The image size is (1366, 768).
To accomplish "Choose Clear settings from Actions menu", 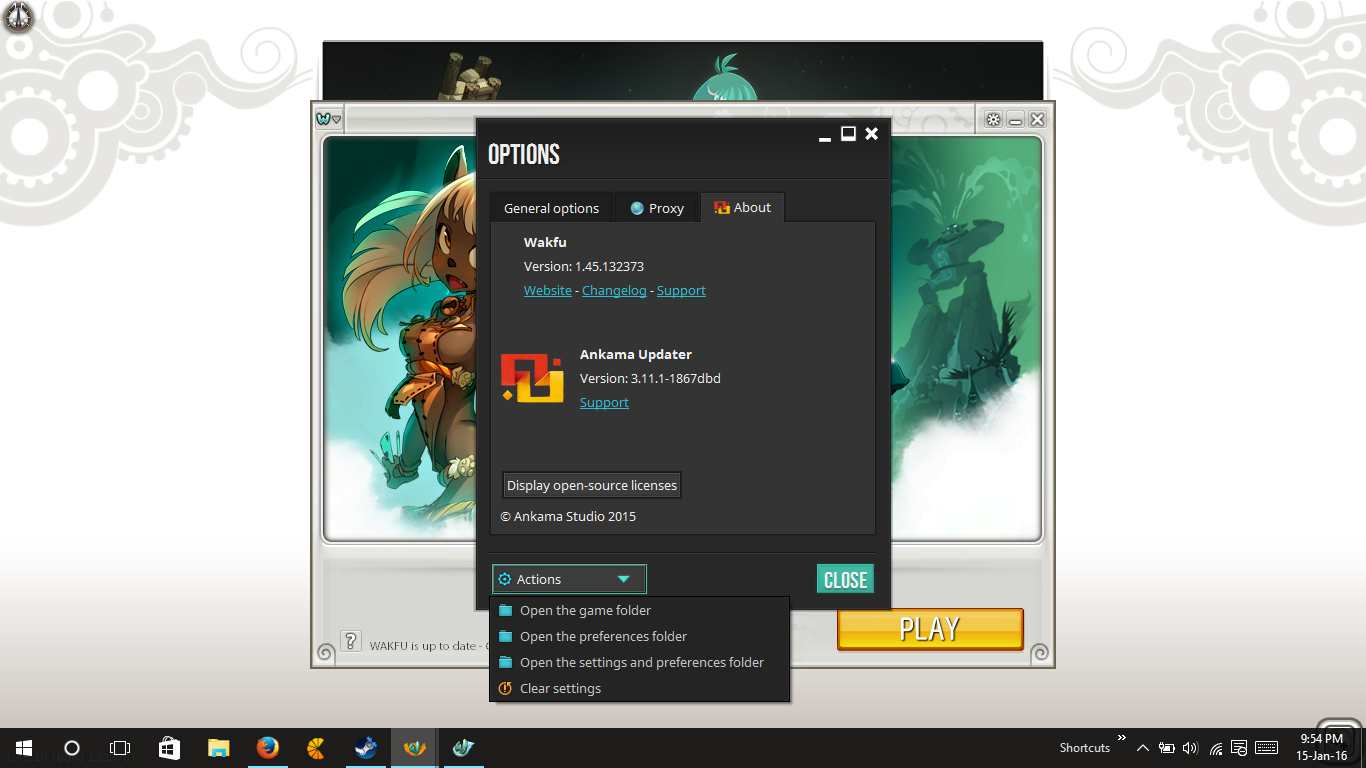I will [639, 688].
